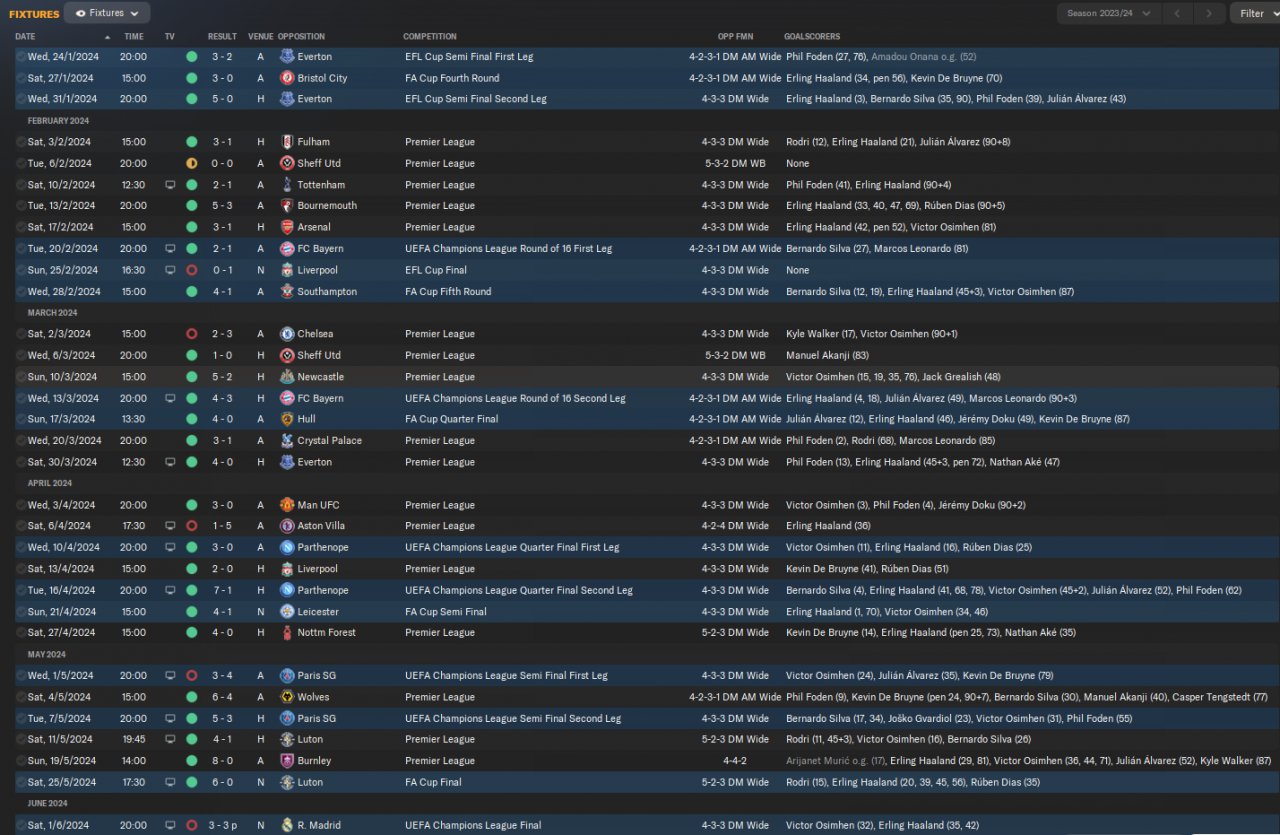Image resolution: width=1280 pixels, height=835 pixels.
Task: Click the FEBRUARY 2024 month heading
Action: click(58, 121)
